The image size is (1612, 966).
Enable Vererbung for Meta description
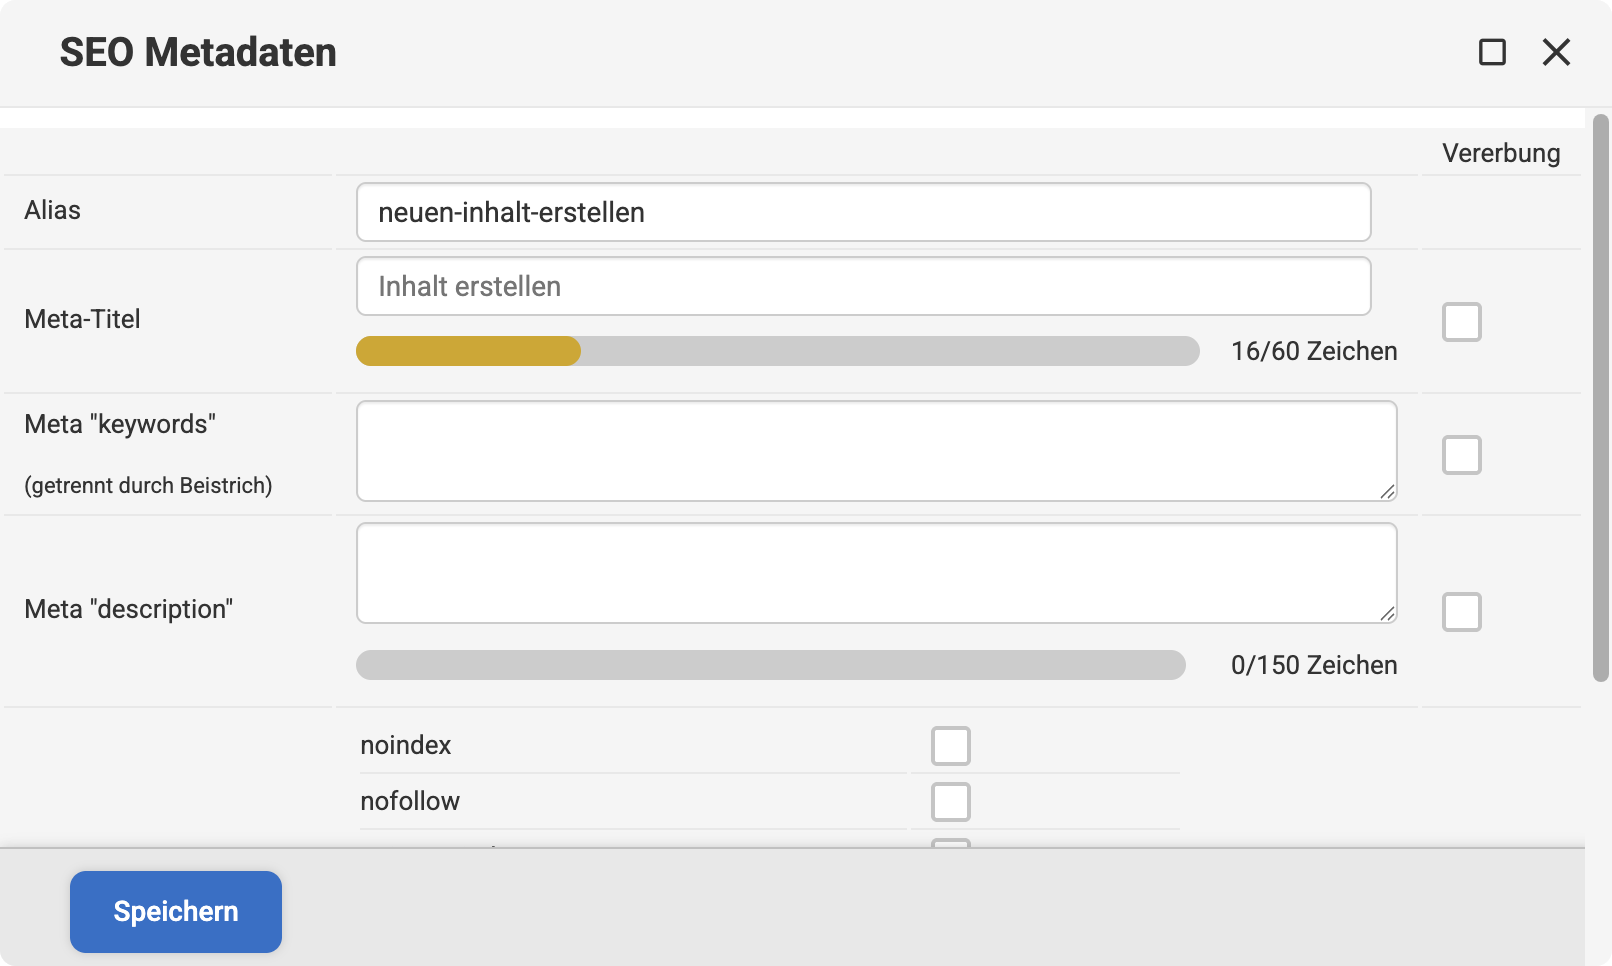[x=1461, y=612]
